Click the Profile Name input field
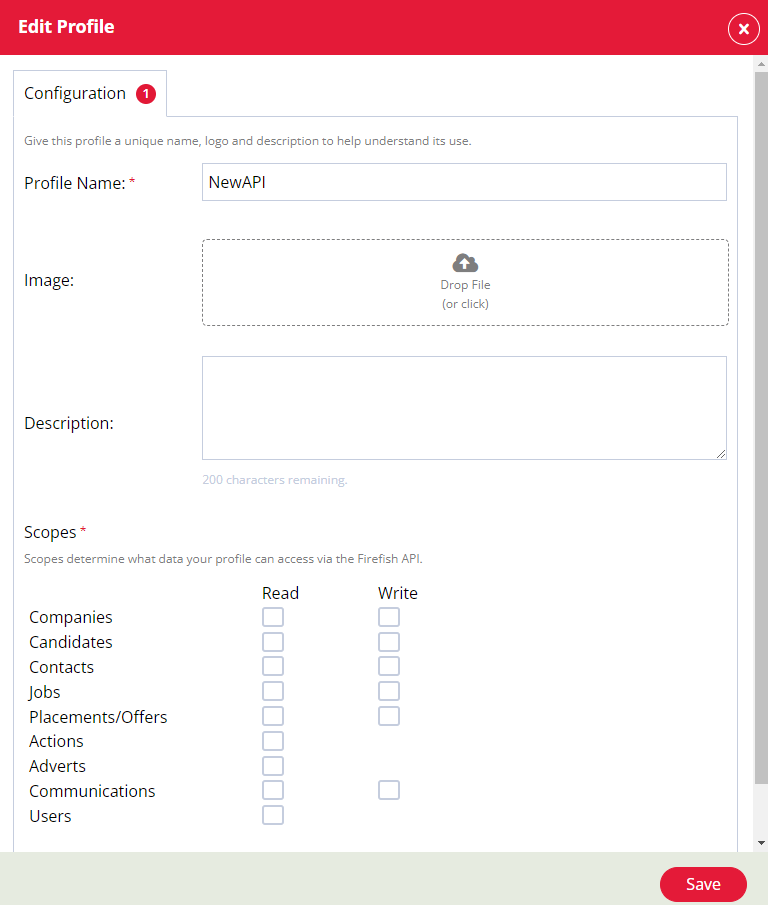 [464, 182]
